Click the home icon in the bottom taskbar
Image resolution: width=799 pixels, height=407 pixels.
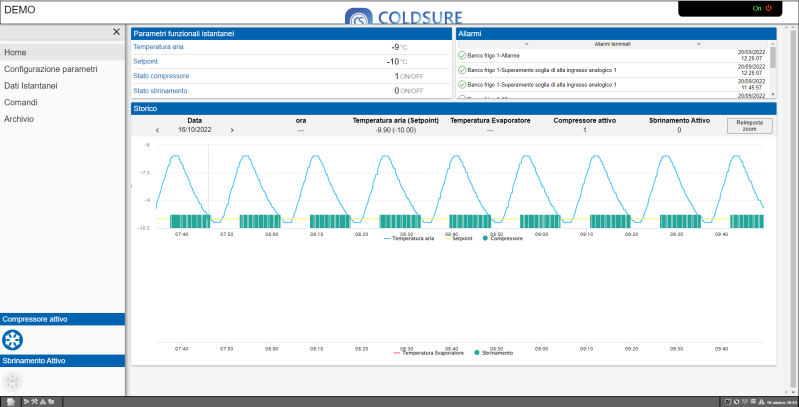click(x=11, y=401)
